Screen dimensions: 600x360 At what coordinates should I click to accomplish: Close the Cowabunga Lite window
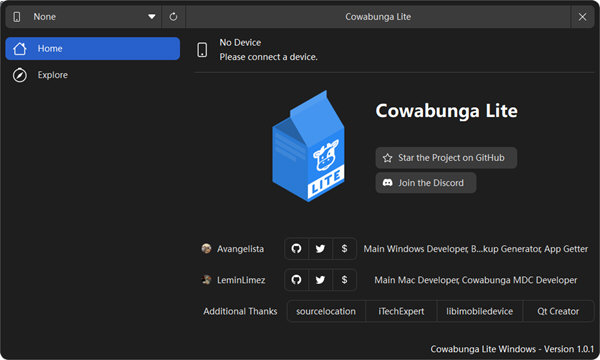pyautogui.click(x=582, y=17)
